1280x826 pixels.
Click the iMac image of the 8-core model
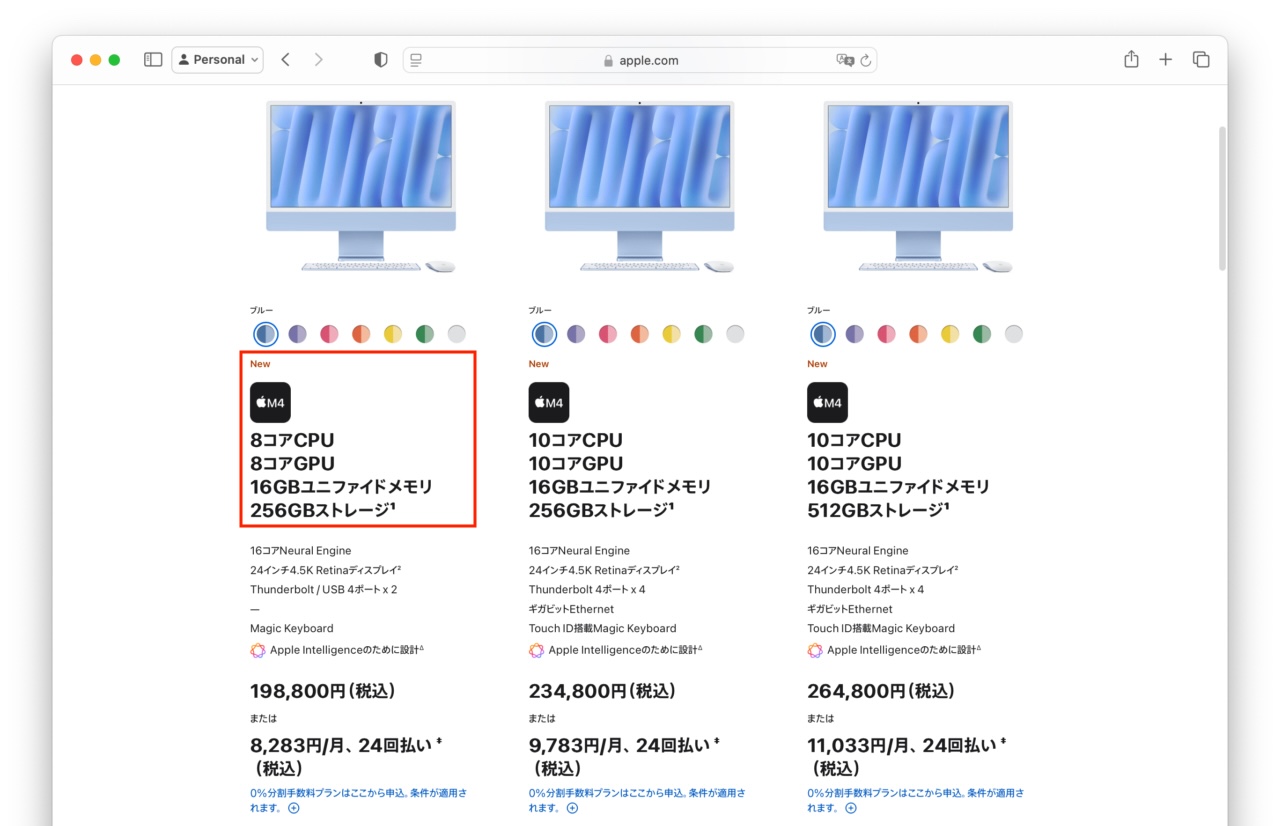(x=361, y=186)
